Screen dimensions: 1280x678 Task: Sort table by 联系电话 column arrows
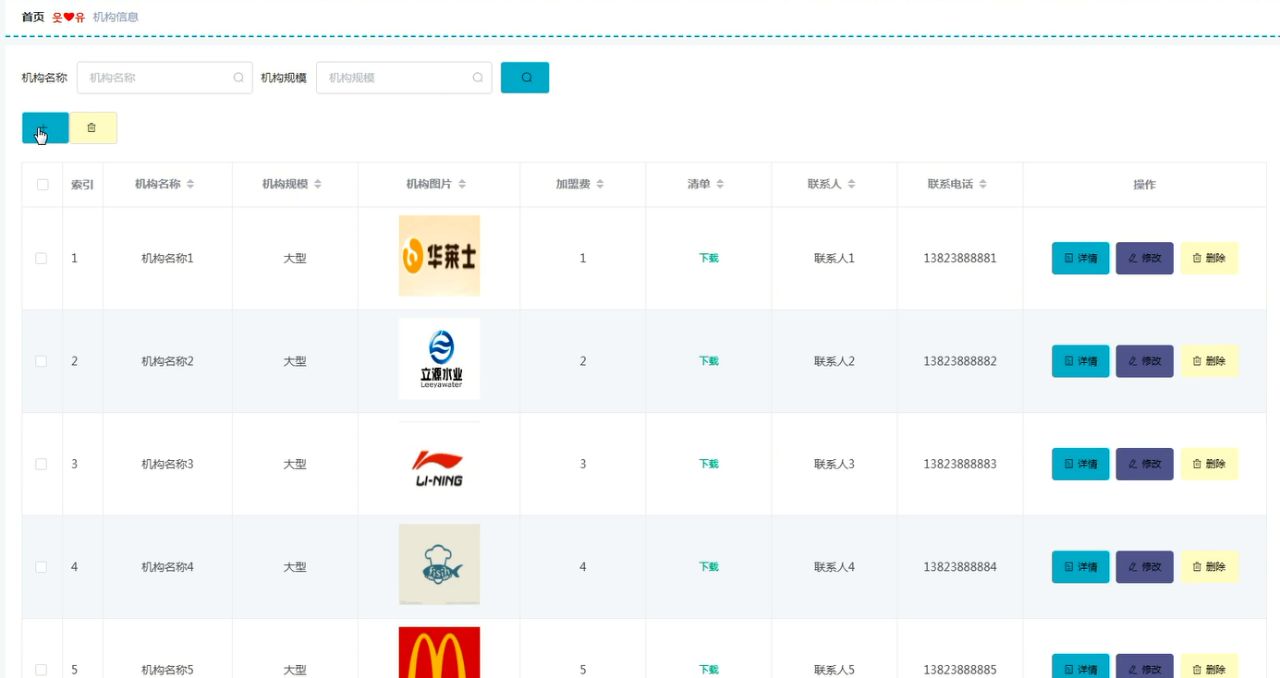pyautogui.click(x=983, y=185)
